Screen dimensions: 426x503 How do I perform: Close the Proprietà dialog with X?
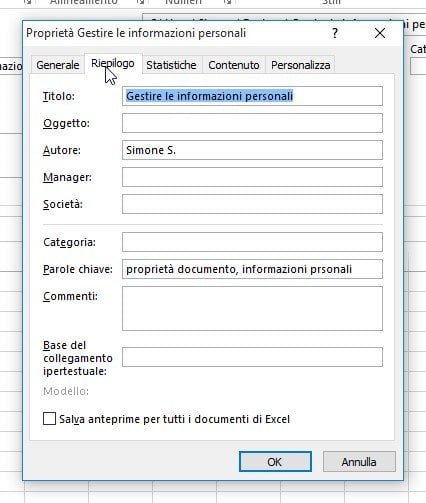[380, 33]
